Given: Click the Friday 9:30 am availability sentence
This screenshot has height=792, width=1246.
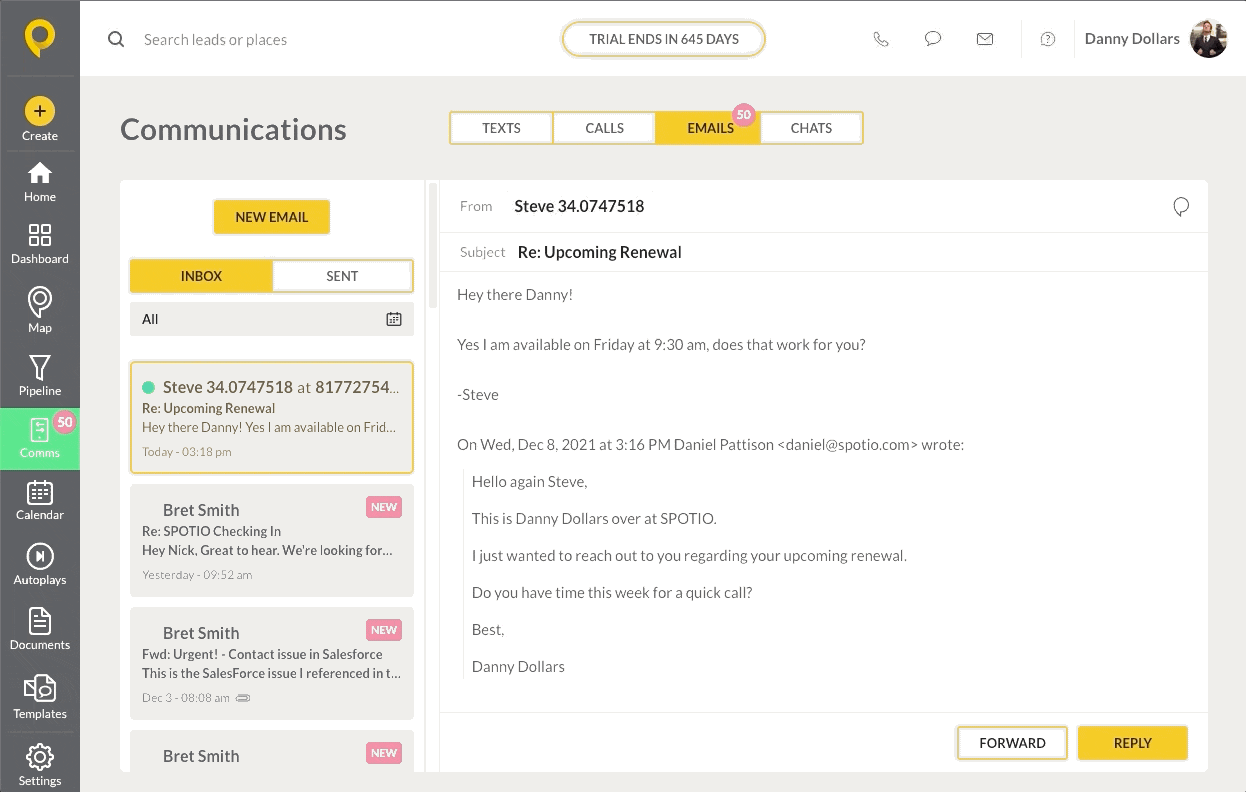Looking at the screenshot, I should pyautogui.click(x=661, y=345).
